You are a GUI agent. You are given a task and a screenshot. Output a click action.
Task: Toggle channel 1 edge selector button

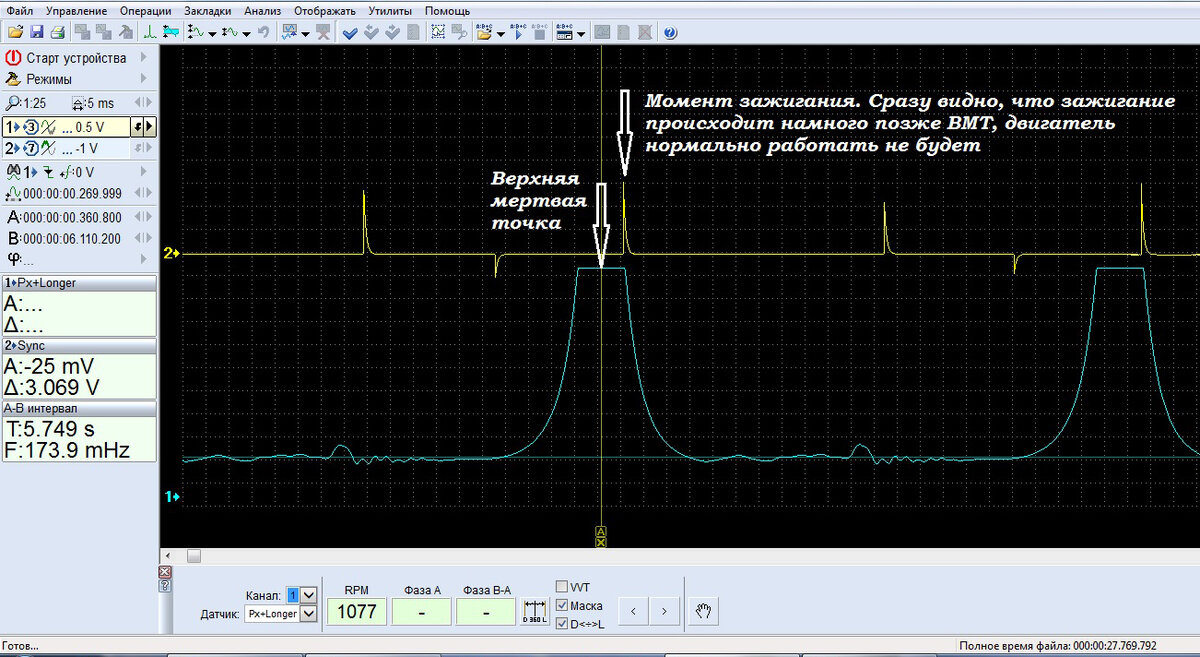pyautogui.click(x=136, y=127)
